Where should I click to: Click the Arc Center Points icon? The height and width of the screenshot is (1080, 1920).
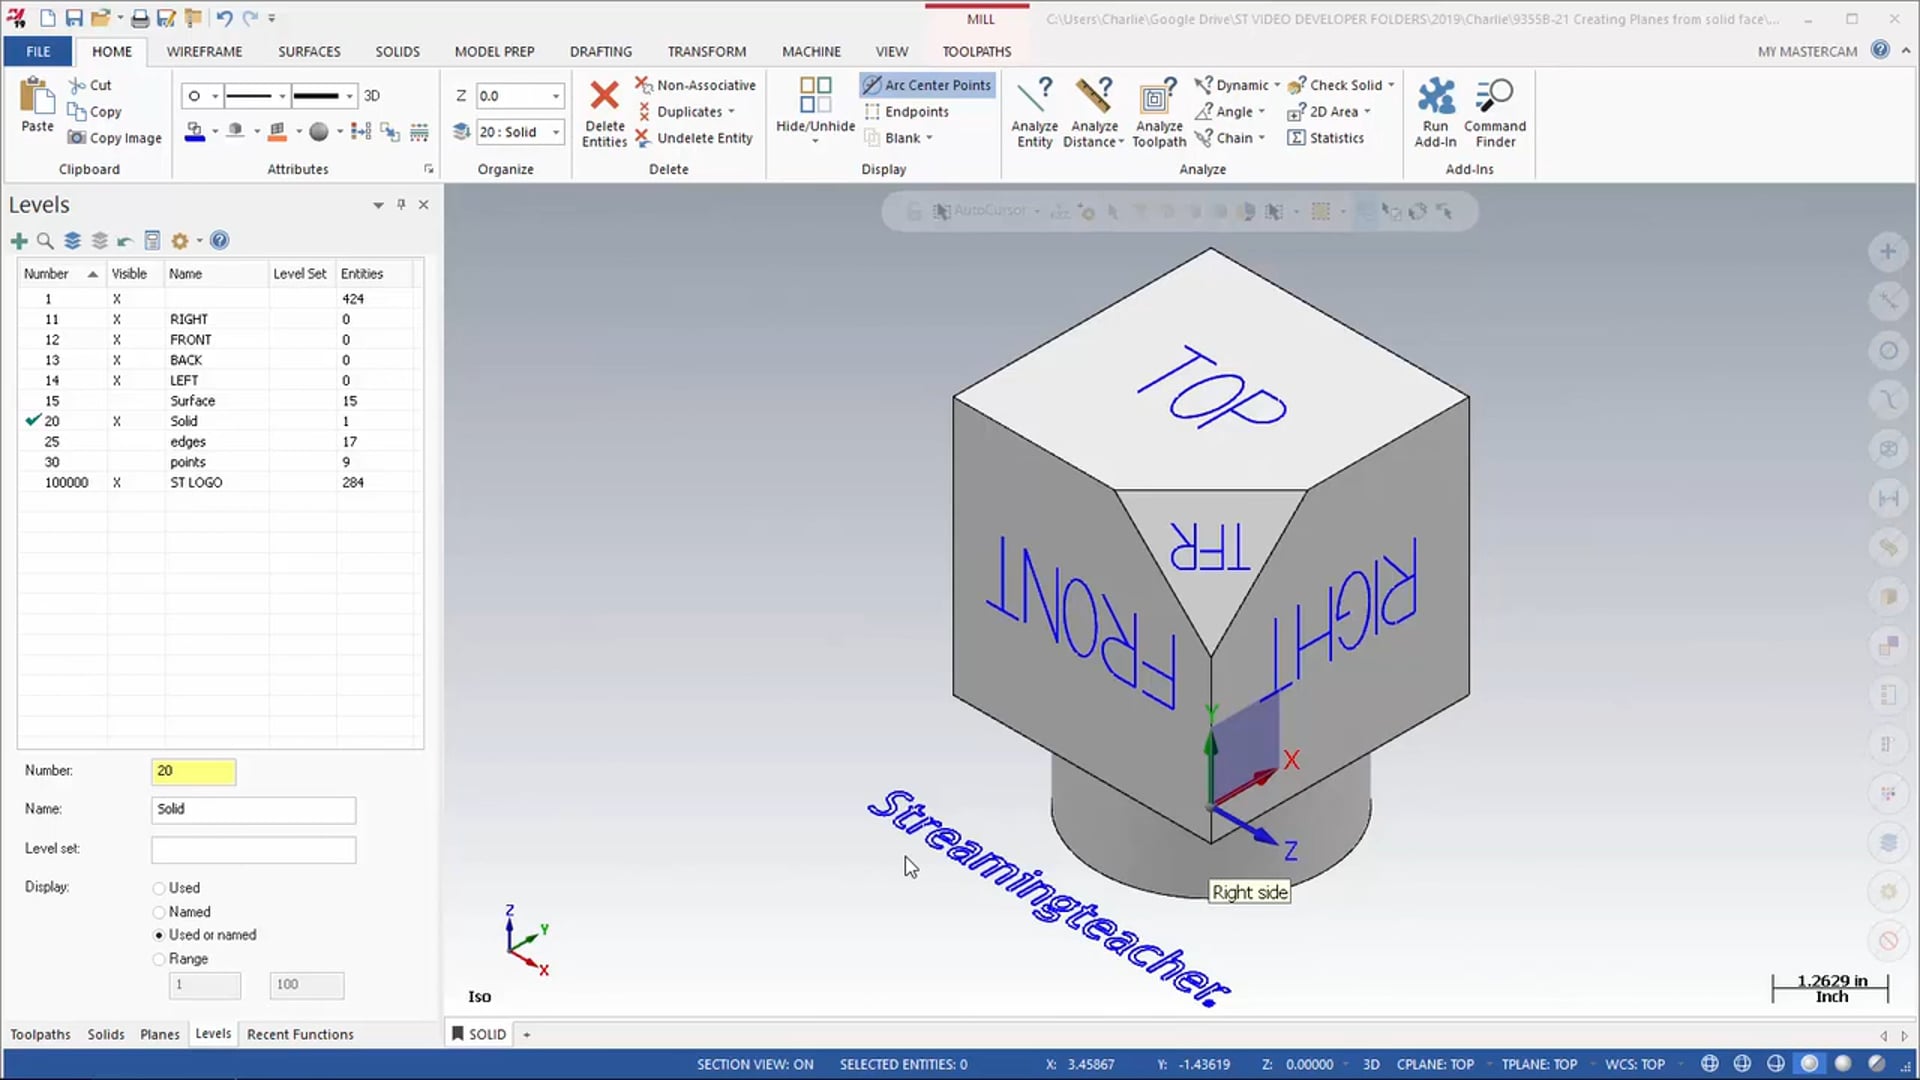[926, 83]
